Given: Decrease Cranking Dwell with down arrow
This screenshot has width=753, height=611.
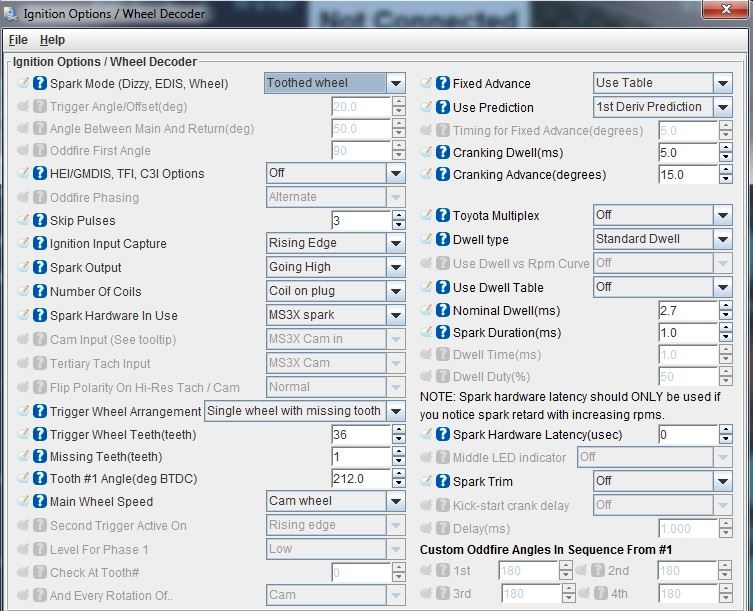Looking at the screenshot, I should (x=726, y=157).
